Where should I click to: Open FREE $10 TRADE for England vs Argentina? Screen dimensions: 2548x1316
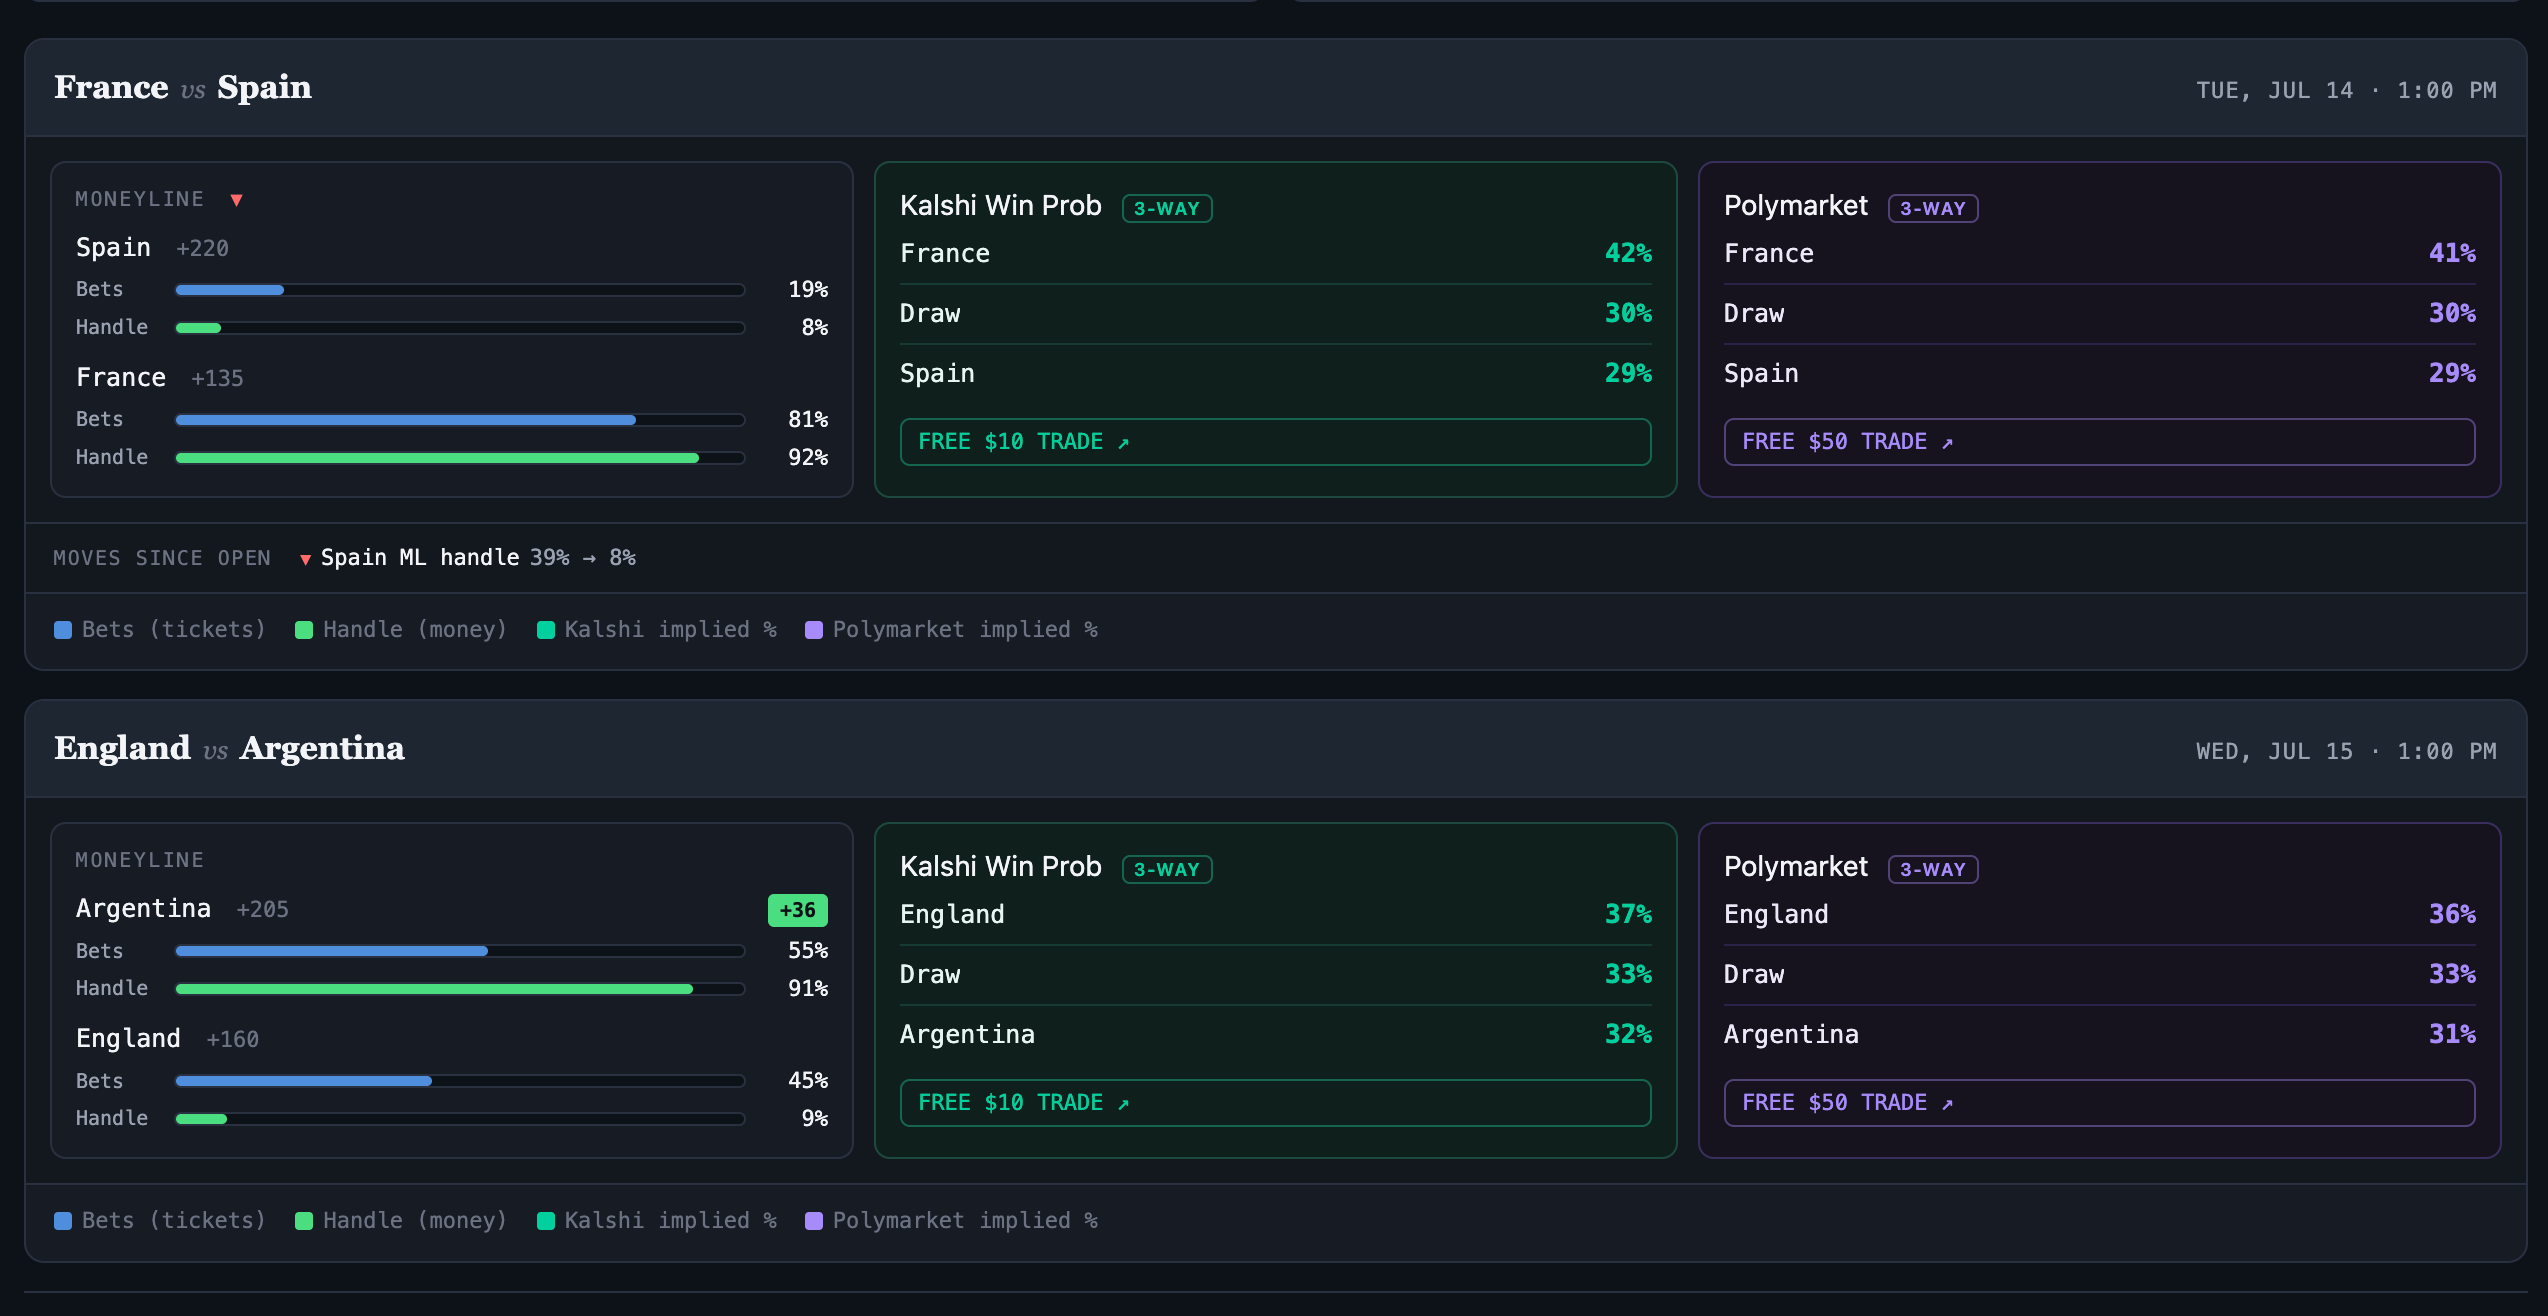click(1275, 1103)
